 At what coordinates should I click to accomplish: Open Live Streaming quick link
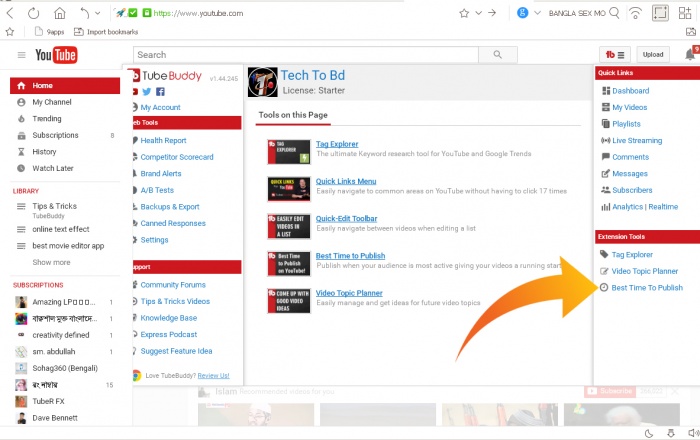coord(637,141)
